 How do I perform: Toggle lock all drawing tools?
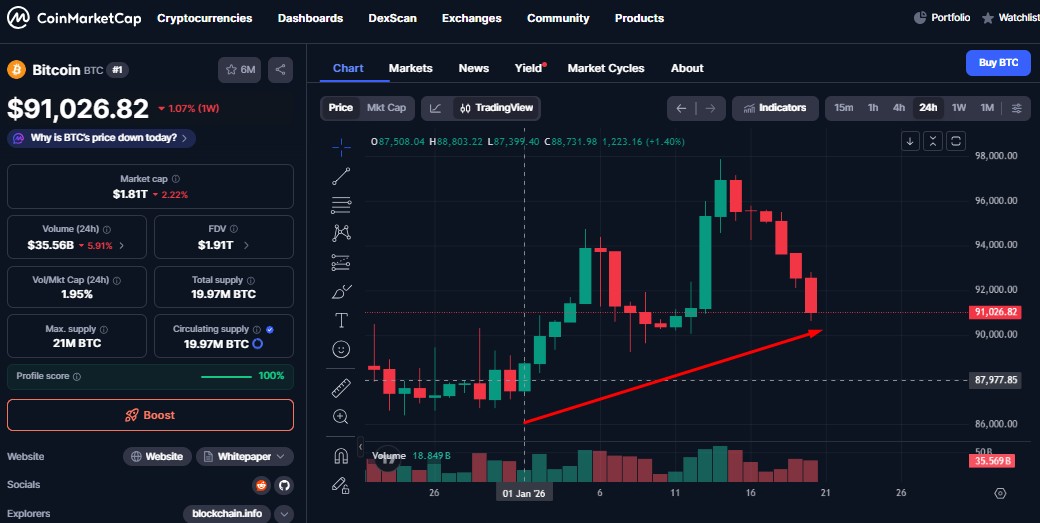[x=341, y=485]
